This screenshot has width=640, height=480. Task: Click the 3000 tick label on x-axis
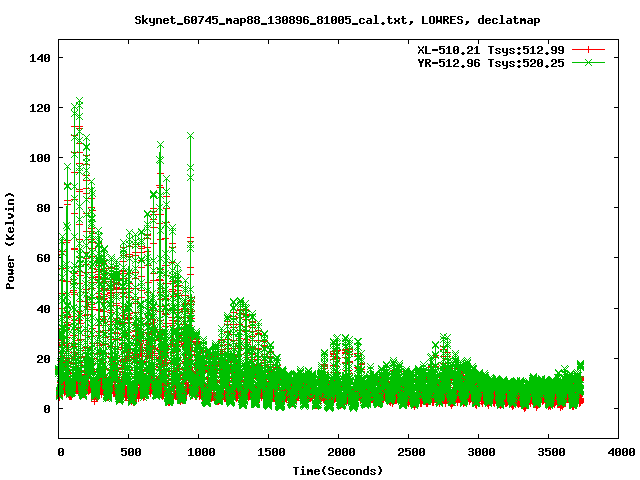point(481,452)
